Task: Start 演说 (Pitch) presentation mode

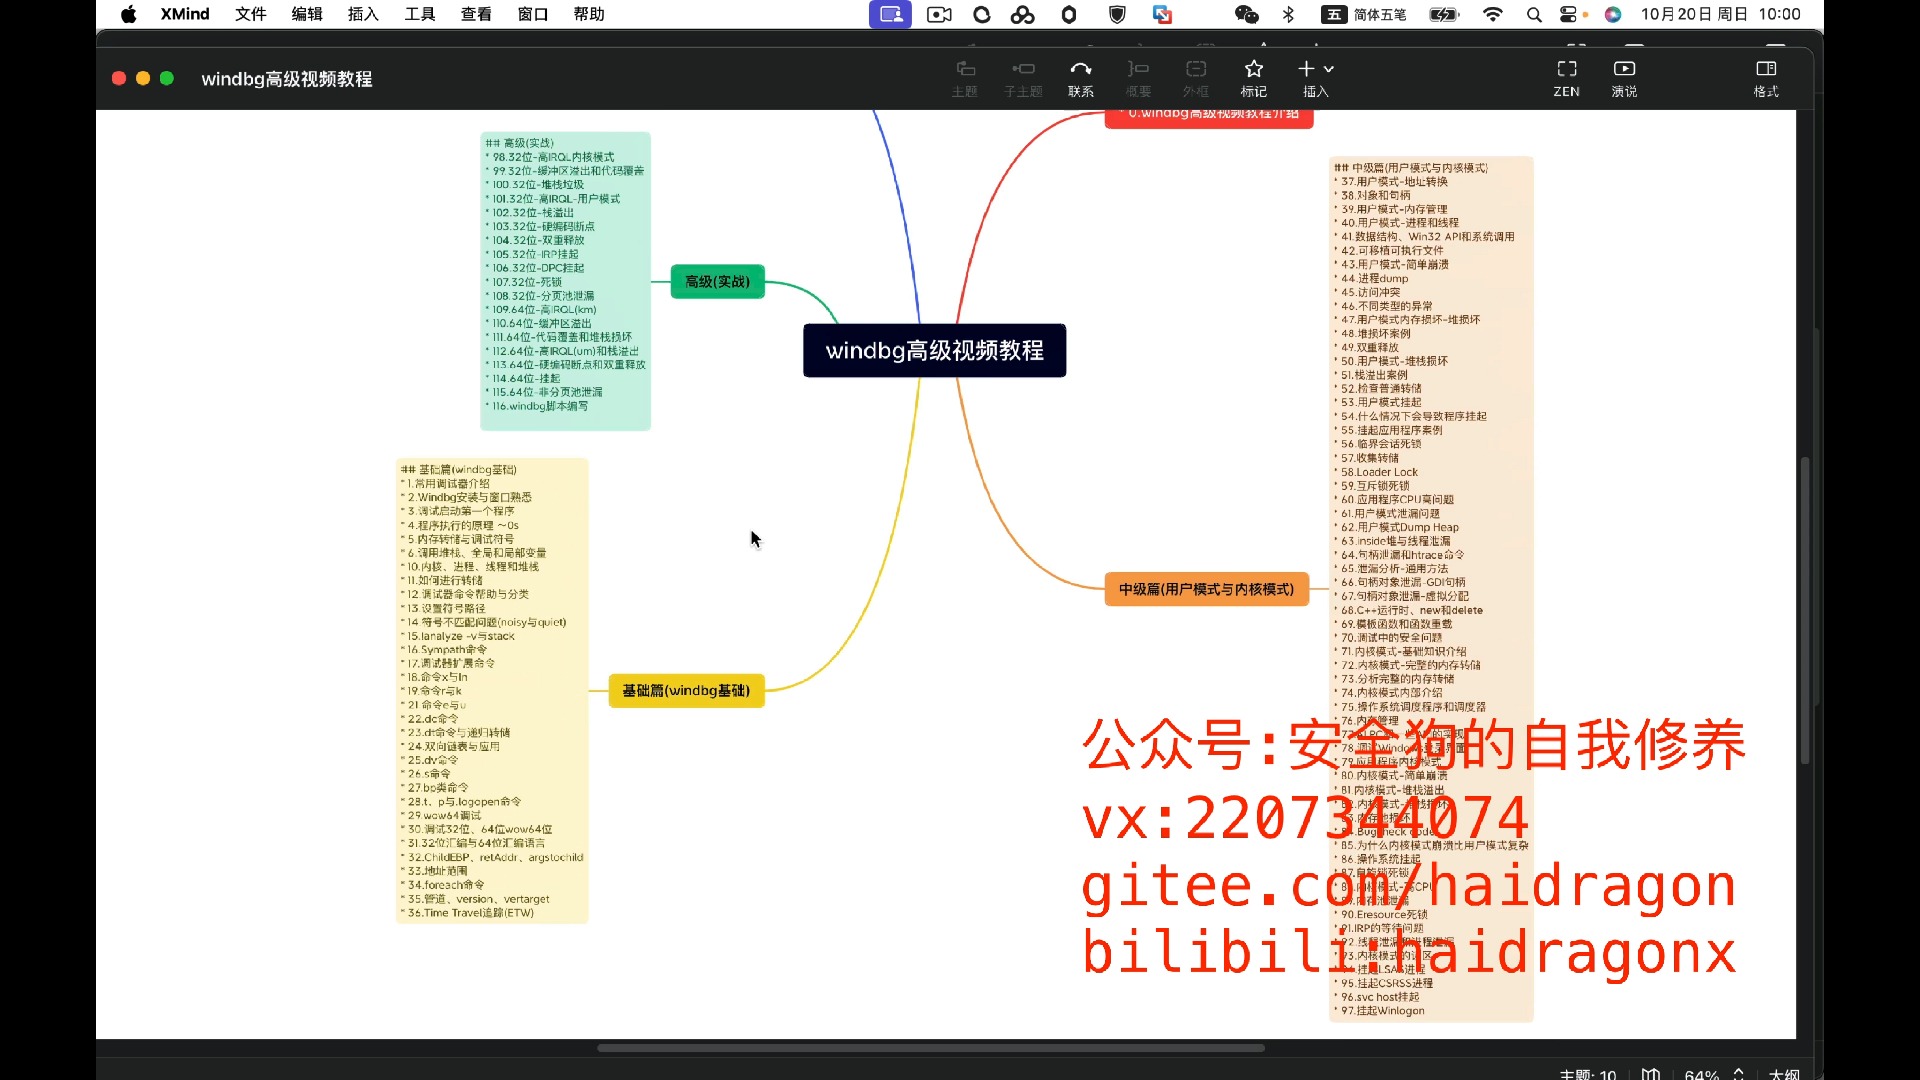Action: [x=1624, y=77]
